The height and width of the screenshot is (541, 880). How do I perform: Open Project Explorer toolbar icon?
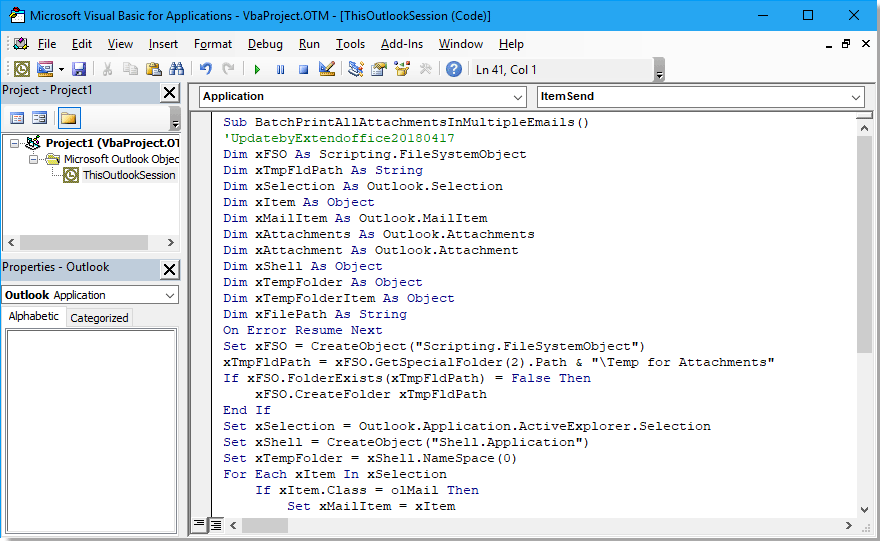(x=355, y=69)
